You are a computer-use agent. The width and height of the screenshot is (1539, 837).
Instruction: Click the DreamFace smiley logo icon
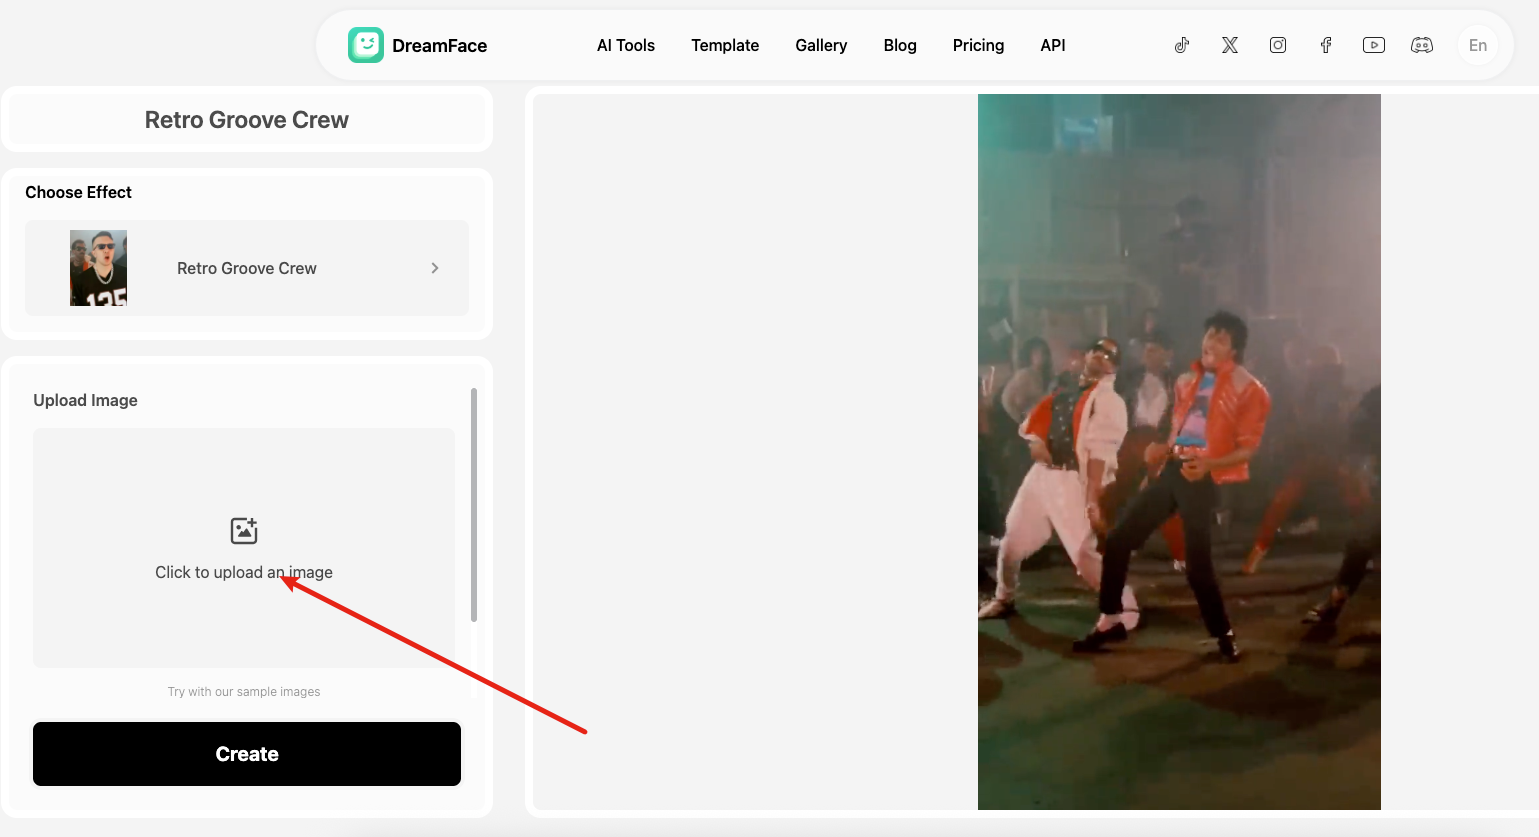click(365, 45)
